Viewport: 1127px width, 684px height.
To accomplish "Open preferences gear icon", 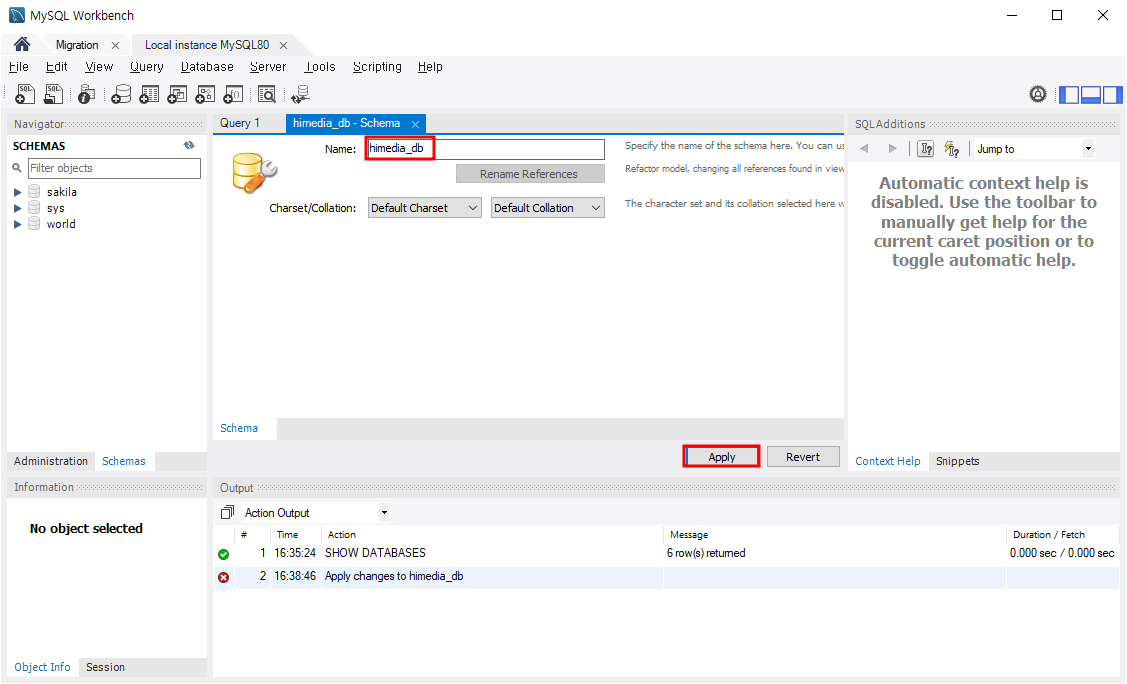I will pyautogui.click(x=1038, y=94).
